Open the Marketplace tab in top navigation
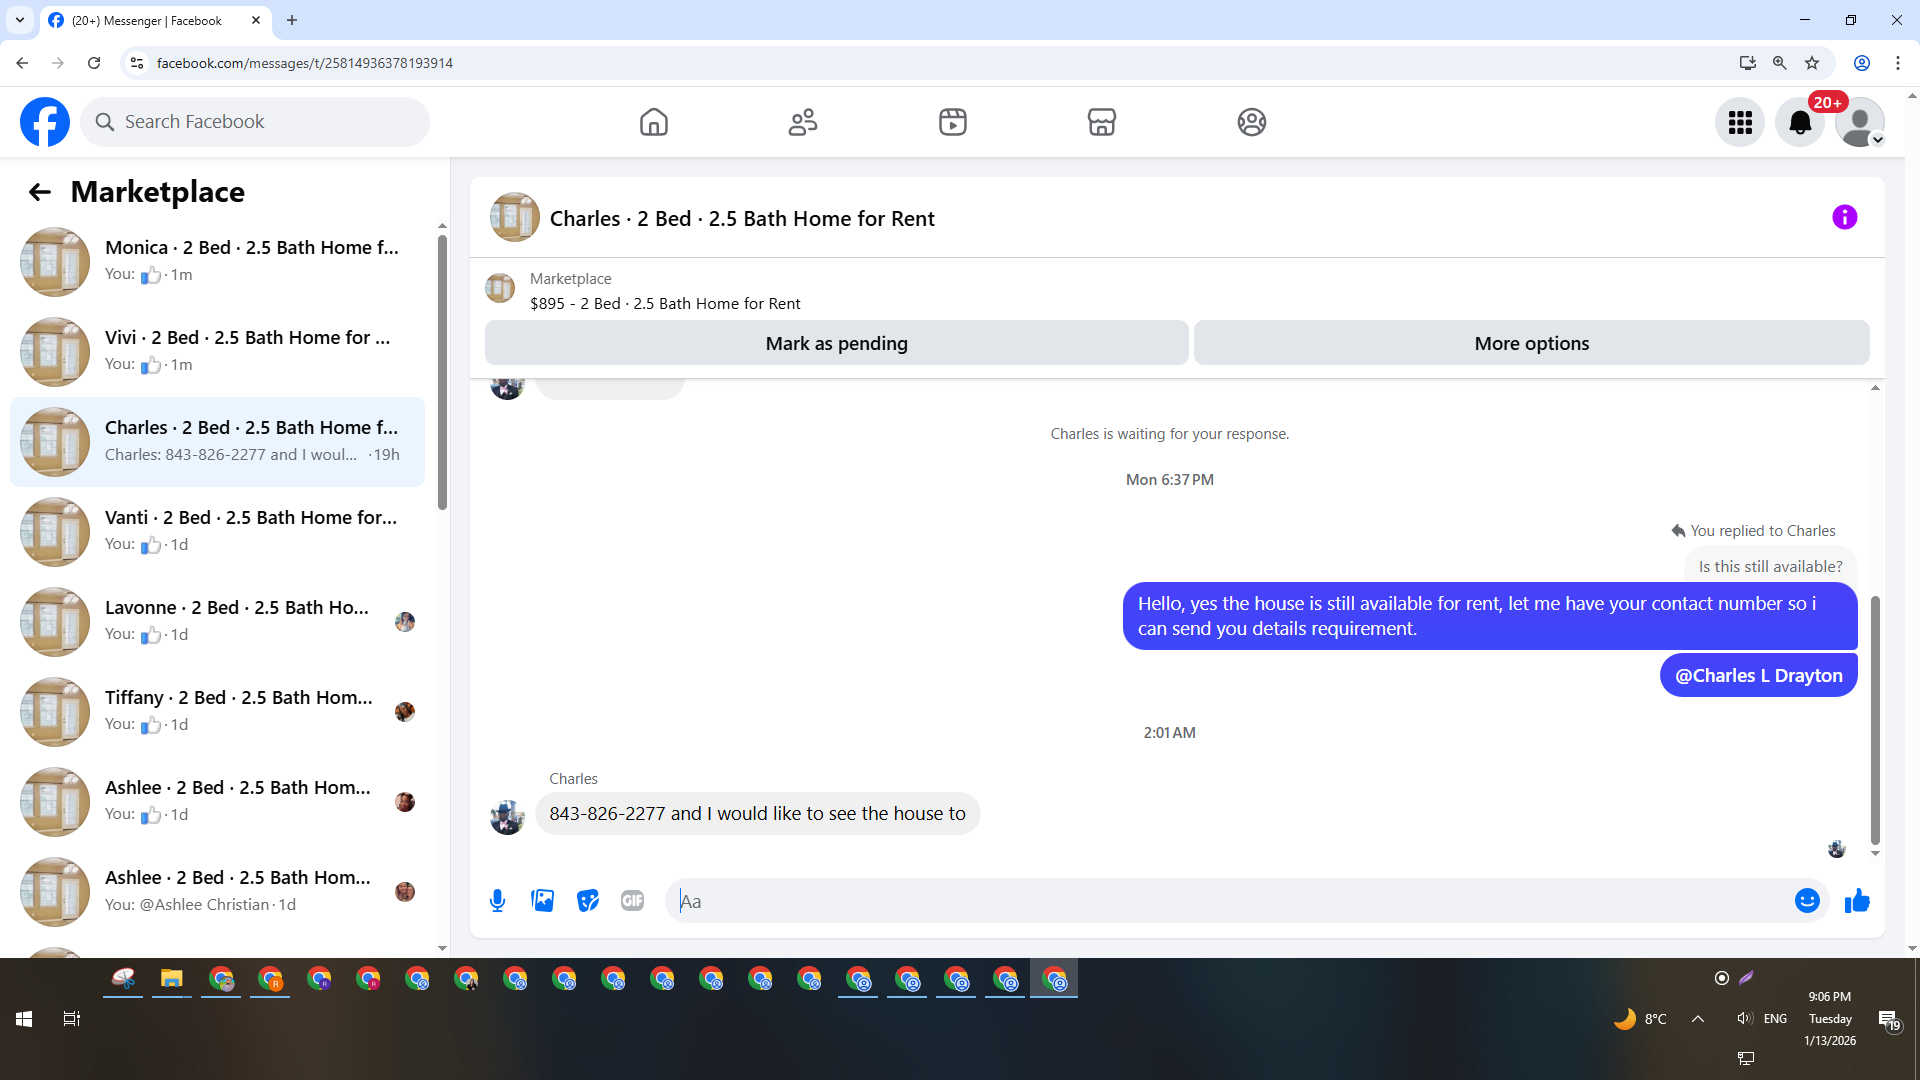This screenshot has height=1080, width=1920. coord(1101,122)
